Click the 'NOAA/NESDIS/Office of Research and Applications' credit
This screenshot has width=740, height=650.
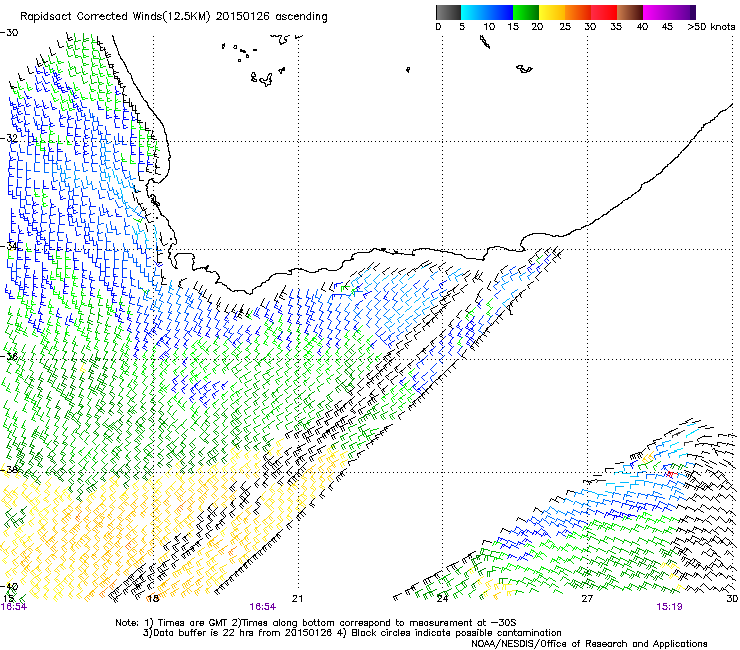click(x=589, y=644)
